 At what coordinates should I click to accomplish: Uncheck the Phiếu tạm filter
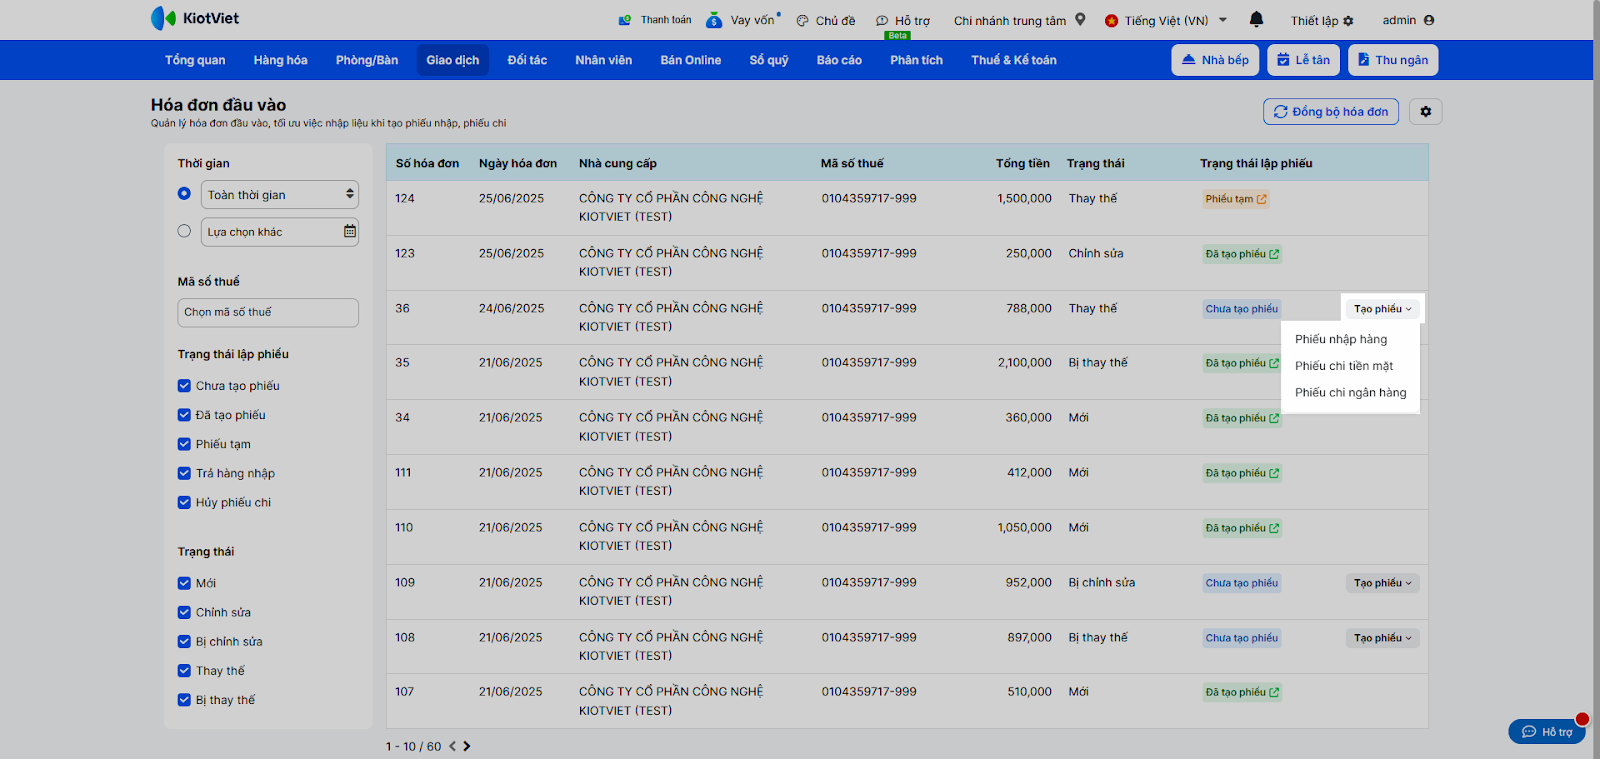(x=184, y=444)
